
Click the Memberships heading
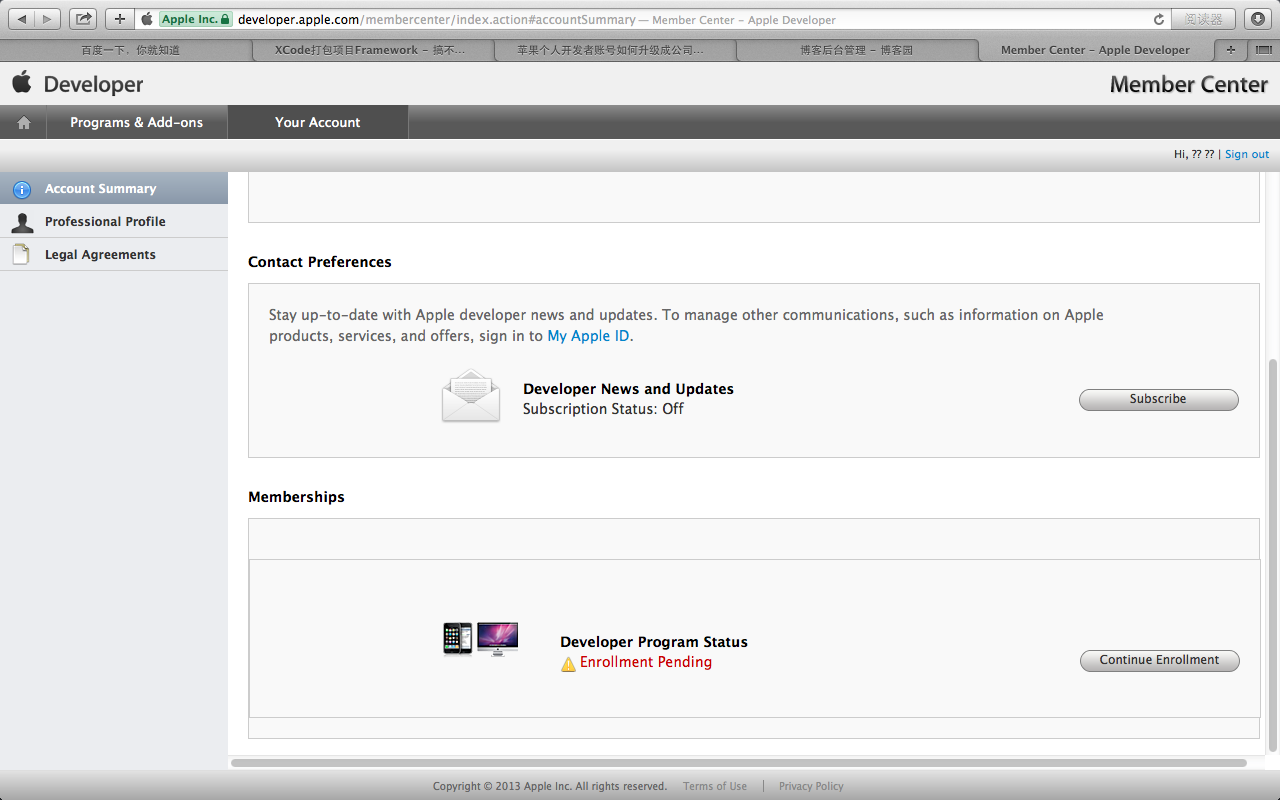[x=296, y=497]
